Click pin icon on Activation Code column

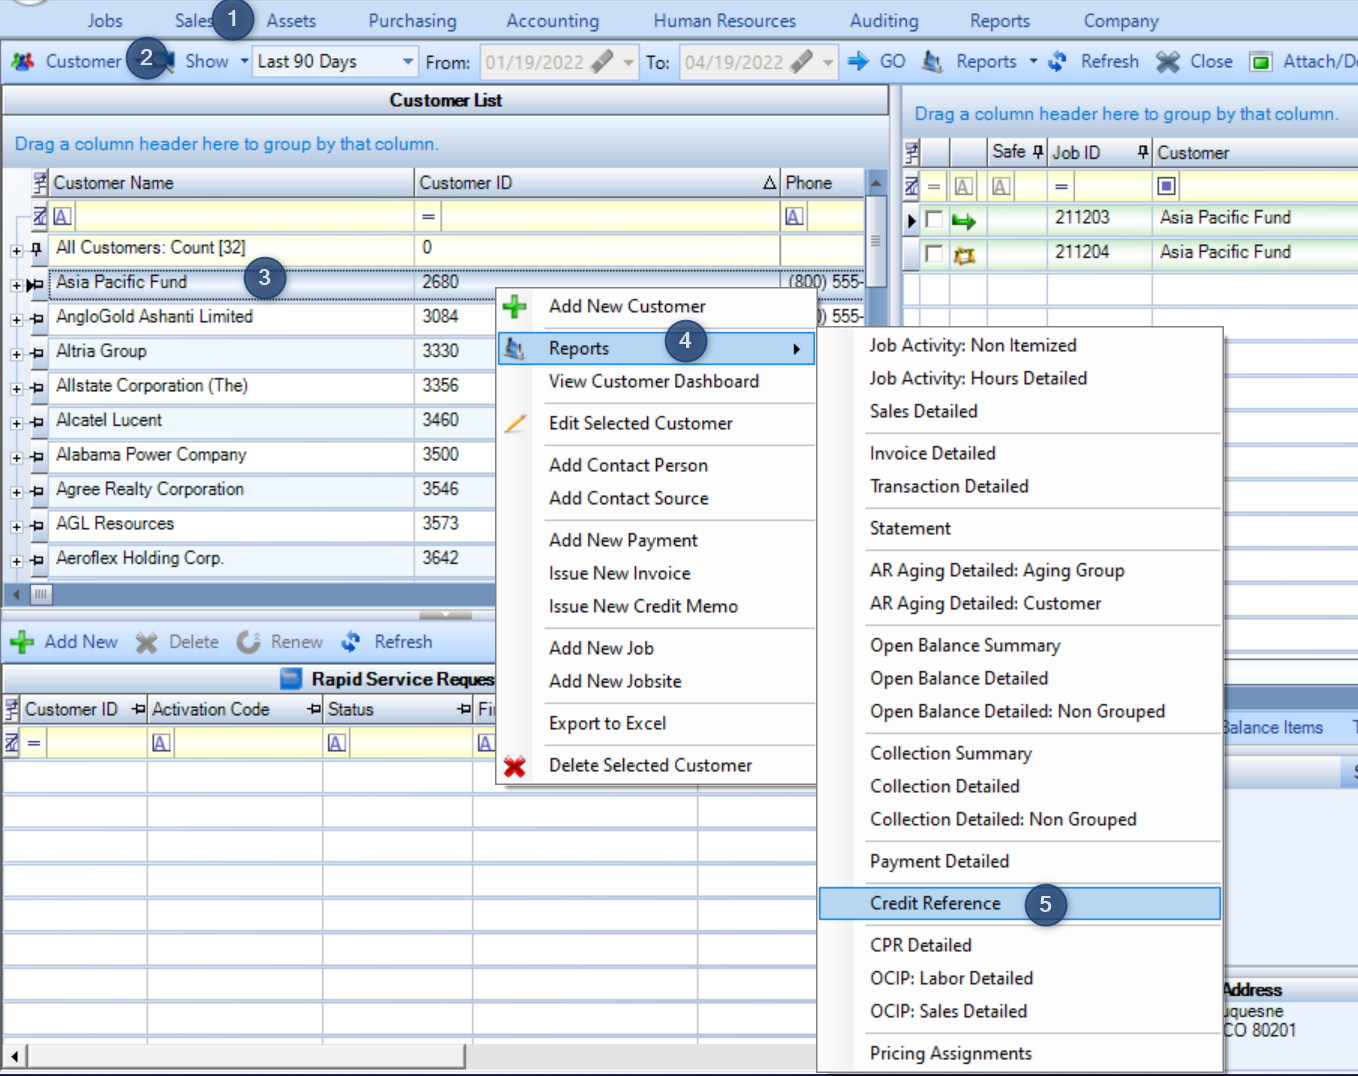314,709
